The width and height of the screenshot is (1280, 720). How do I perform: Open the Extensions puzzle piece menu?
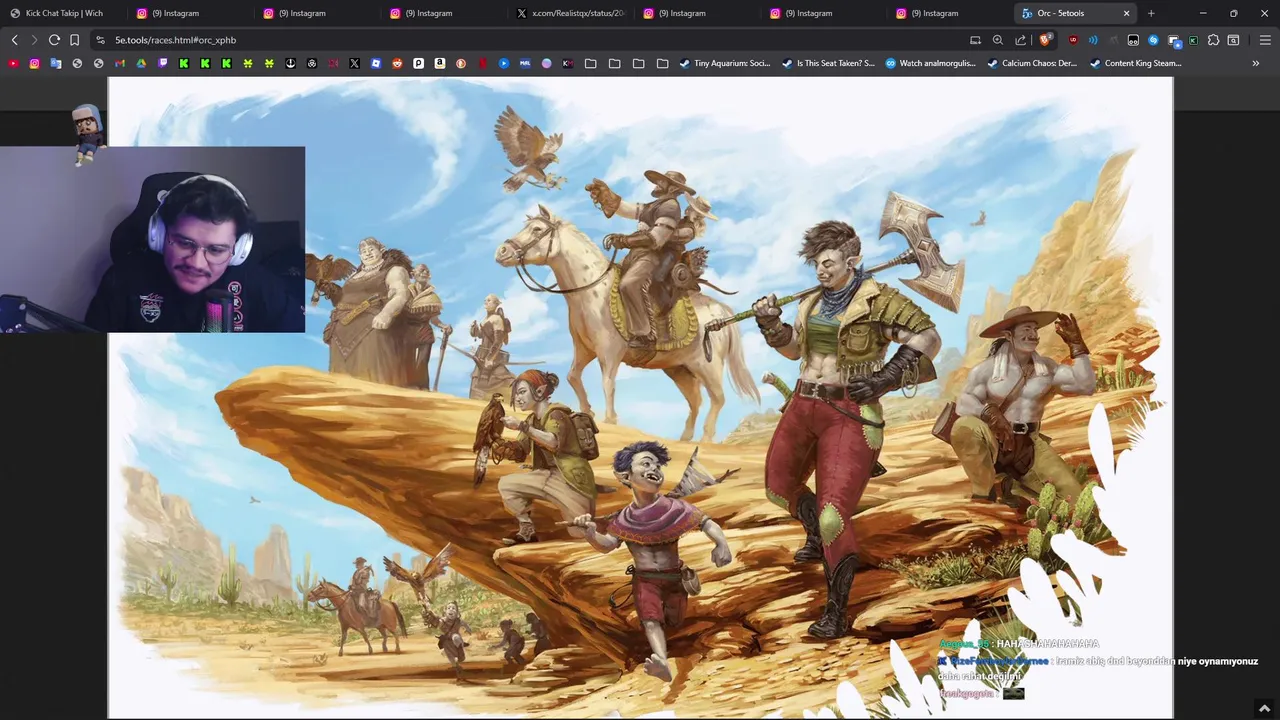point(1213,40)
